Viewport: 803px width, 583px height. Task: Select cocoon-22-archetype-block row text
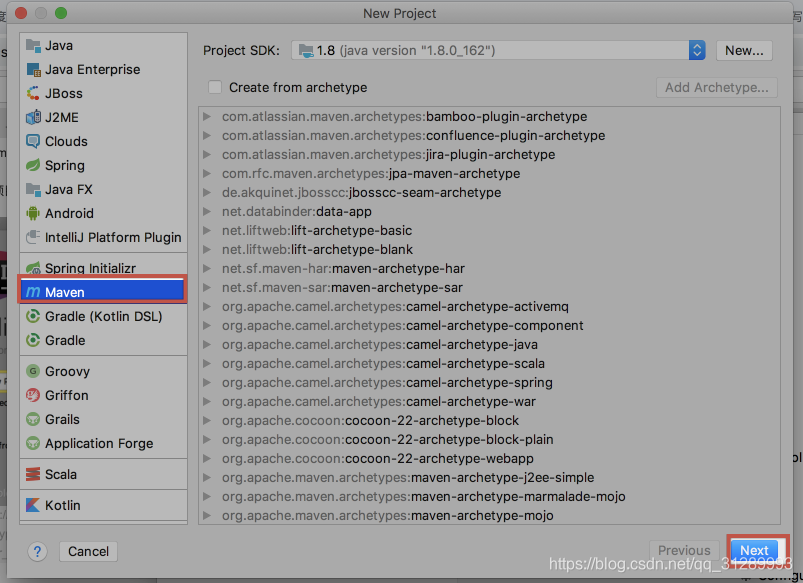pos(370,420)
